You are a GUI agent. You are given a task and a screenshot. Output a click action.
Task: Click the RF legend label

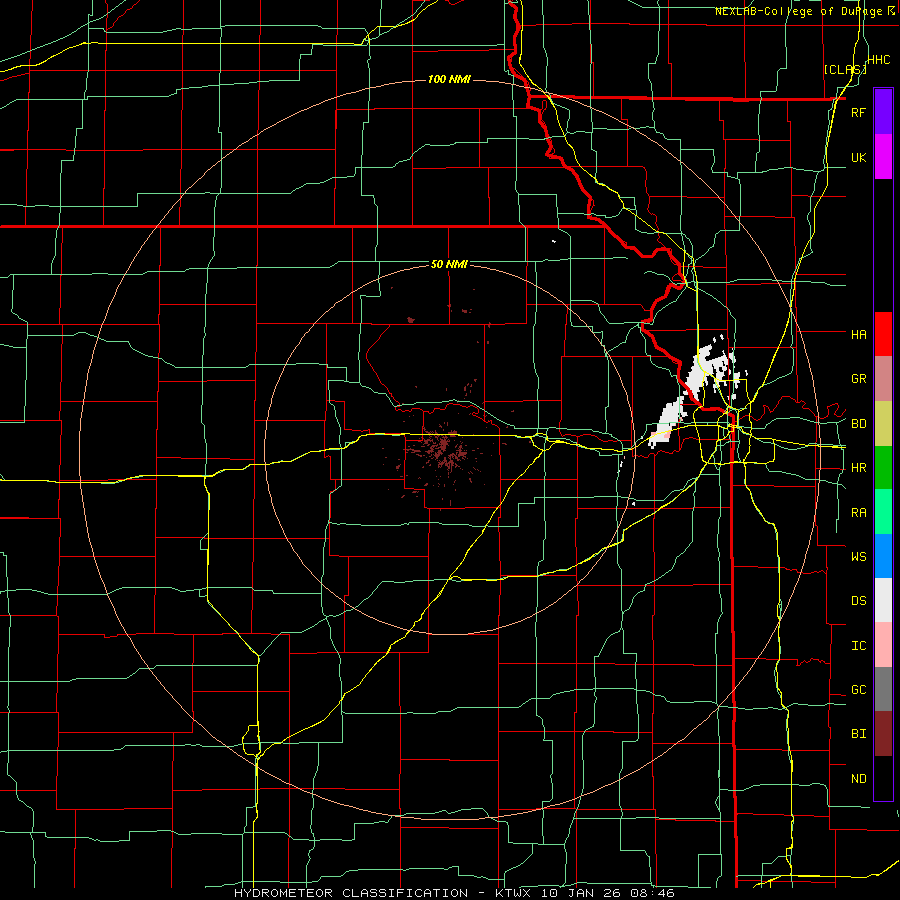(858, 112)
